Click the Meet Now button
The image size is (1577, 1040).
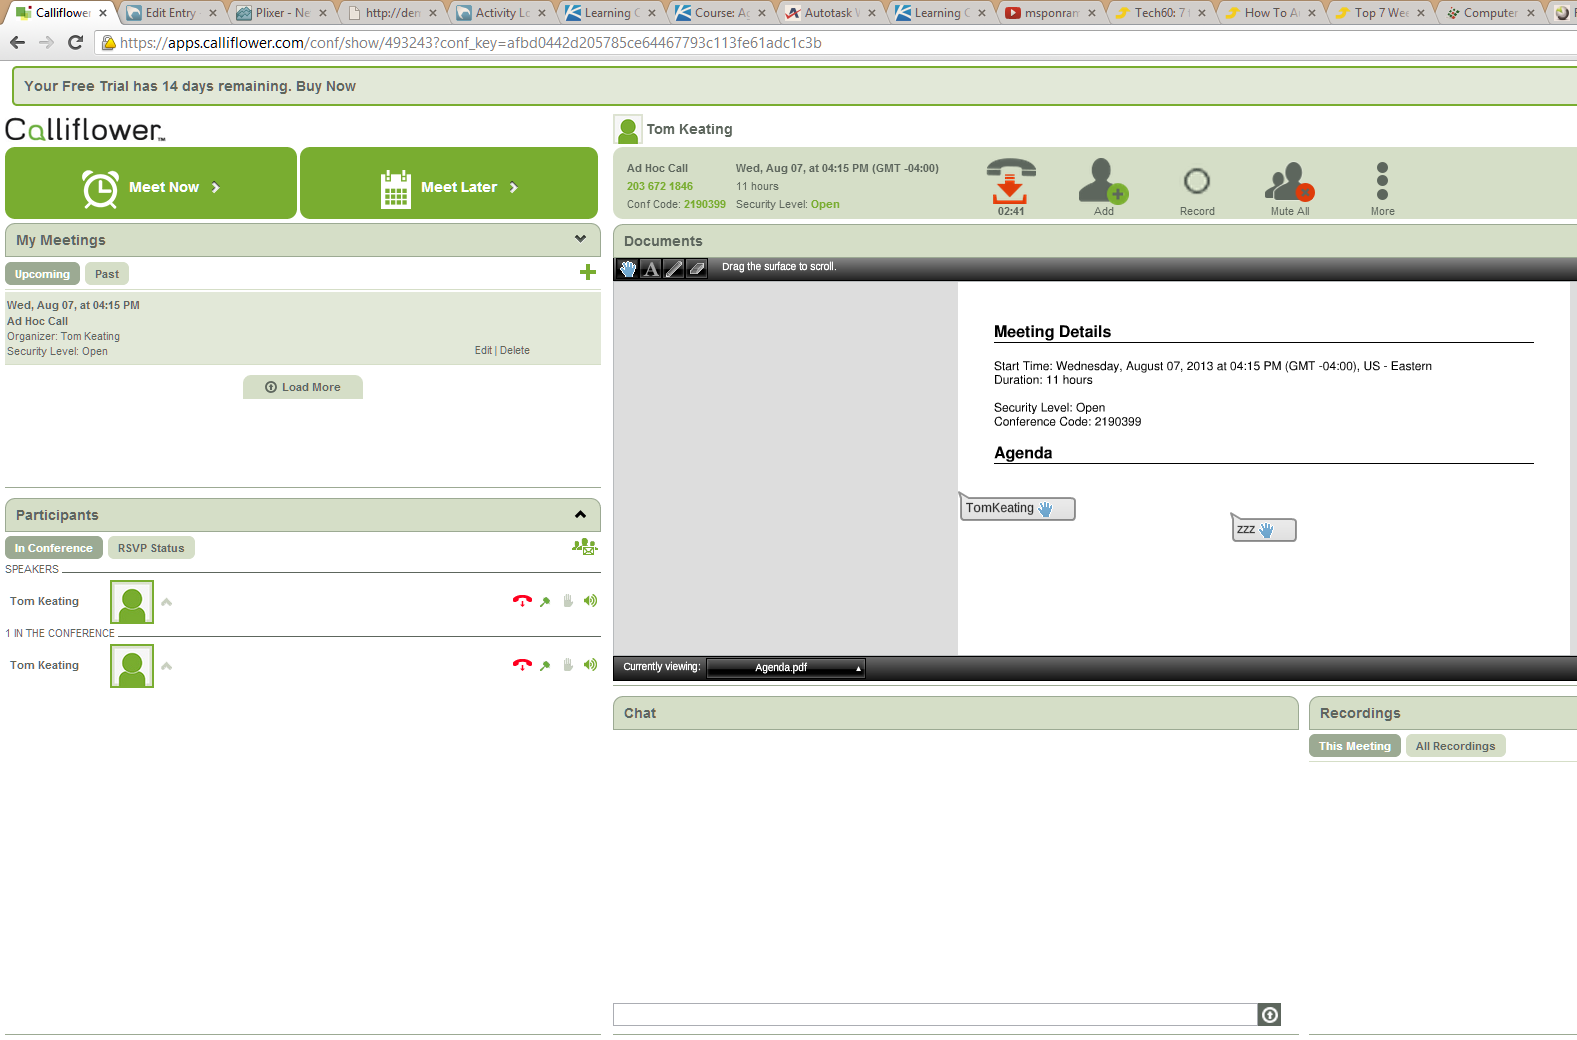151,187
